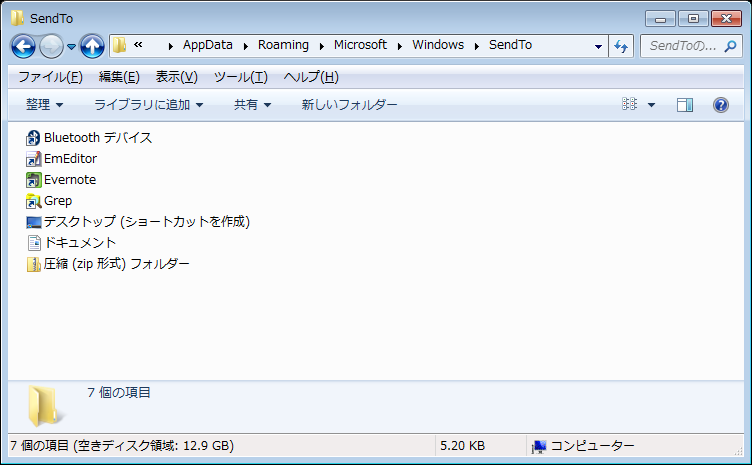Expand the hidden path chevron «

pyautogui.click(x=138, y=45)
